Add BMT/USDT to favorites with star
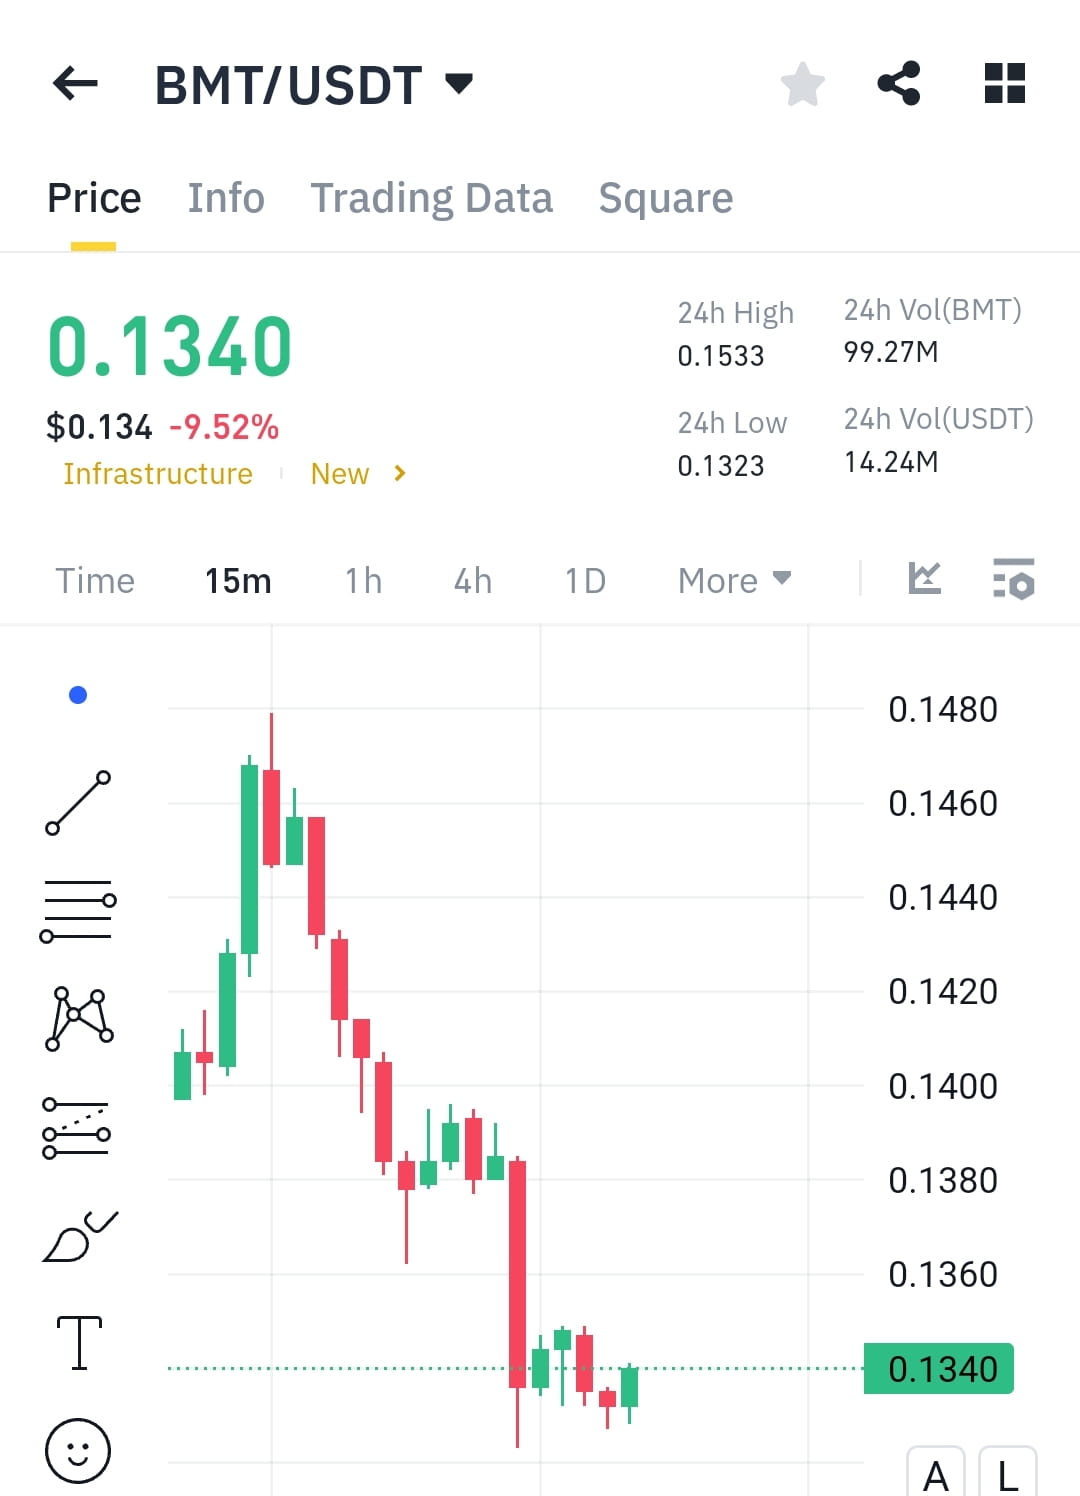Image resolution: width=1080 pixels, height=1496 pixels. pos(802,84)
